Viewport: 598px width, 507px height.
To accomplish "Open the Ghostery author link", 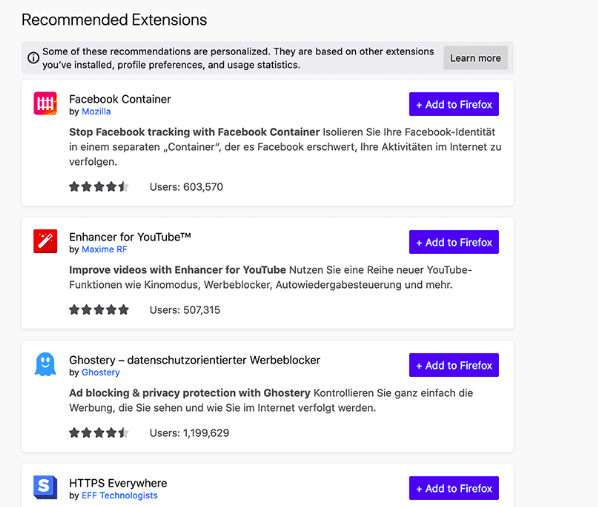I will tap(101, 373).
